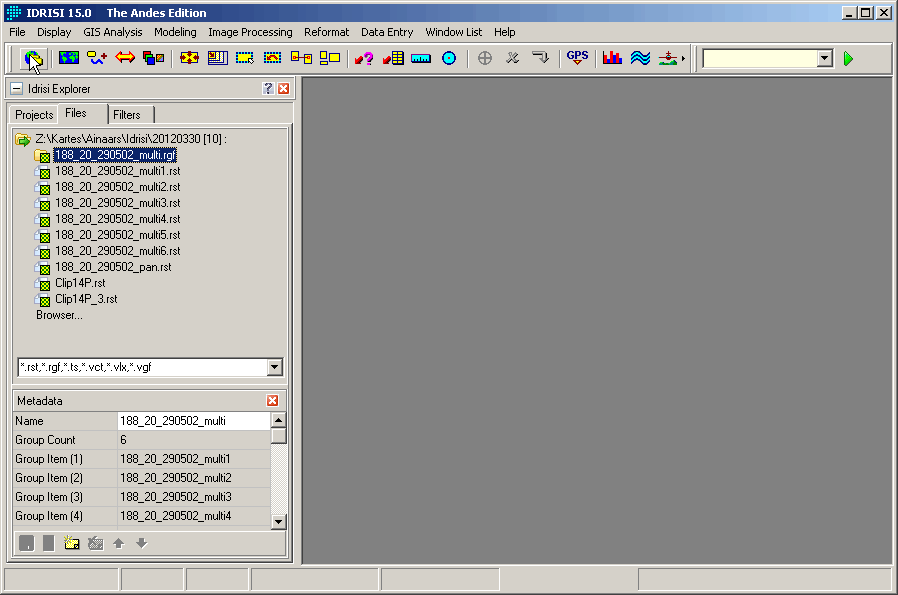Viewport: 898px width, 595px height.
Task: Click the grey down arrow icon
Action: (141, 543)
